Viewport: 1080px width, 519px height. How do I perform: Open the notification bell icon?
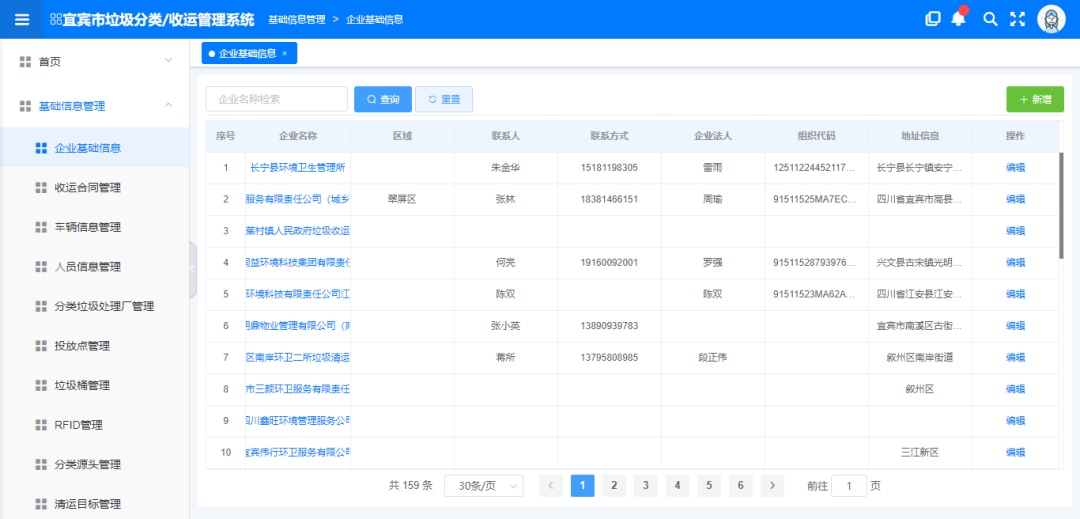[959, 19]
